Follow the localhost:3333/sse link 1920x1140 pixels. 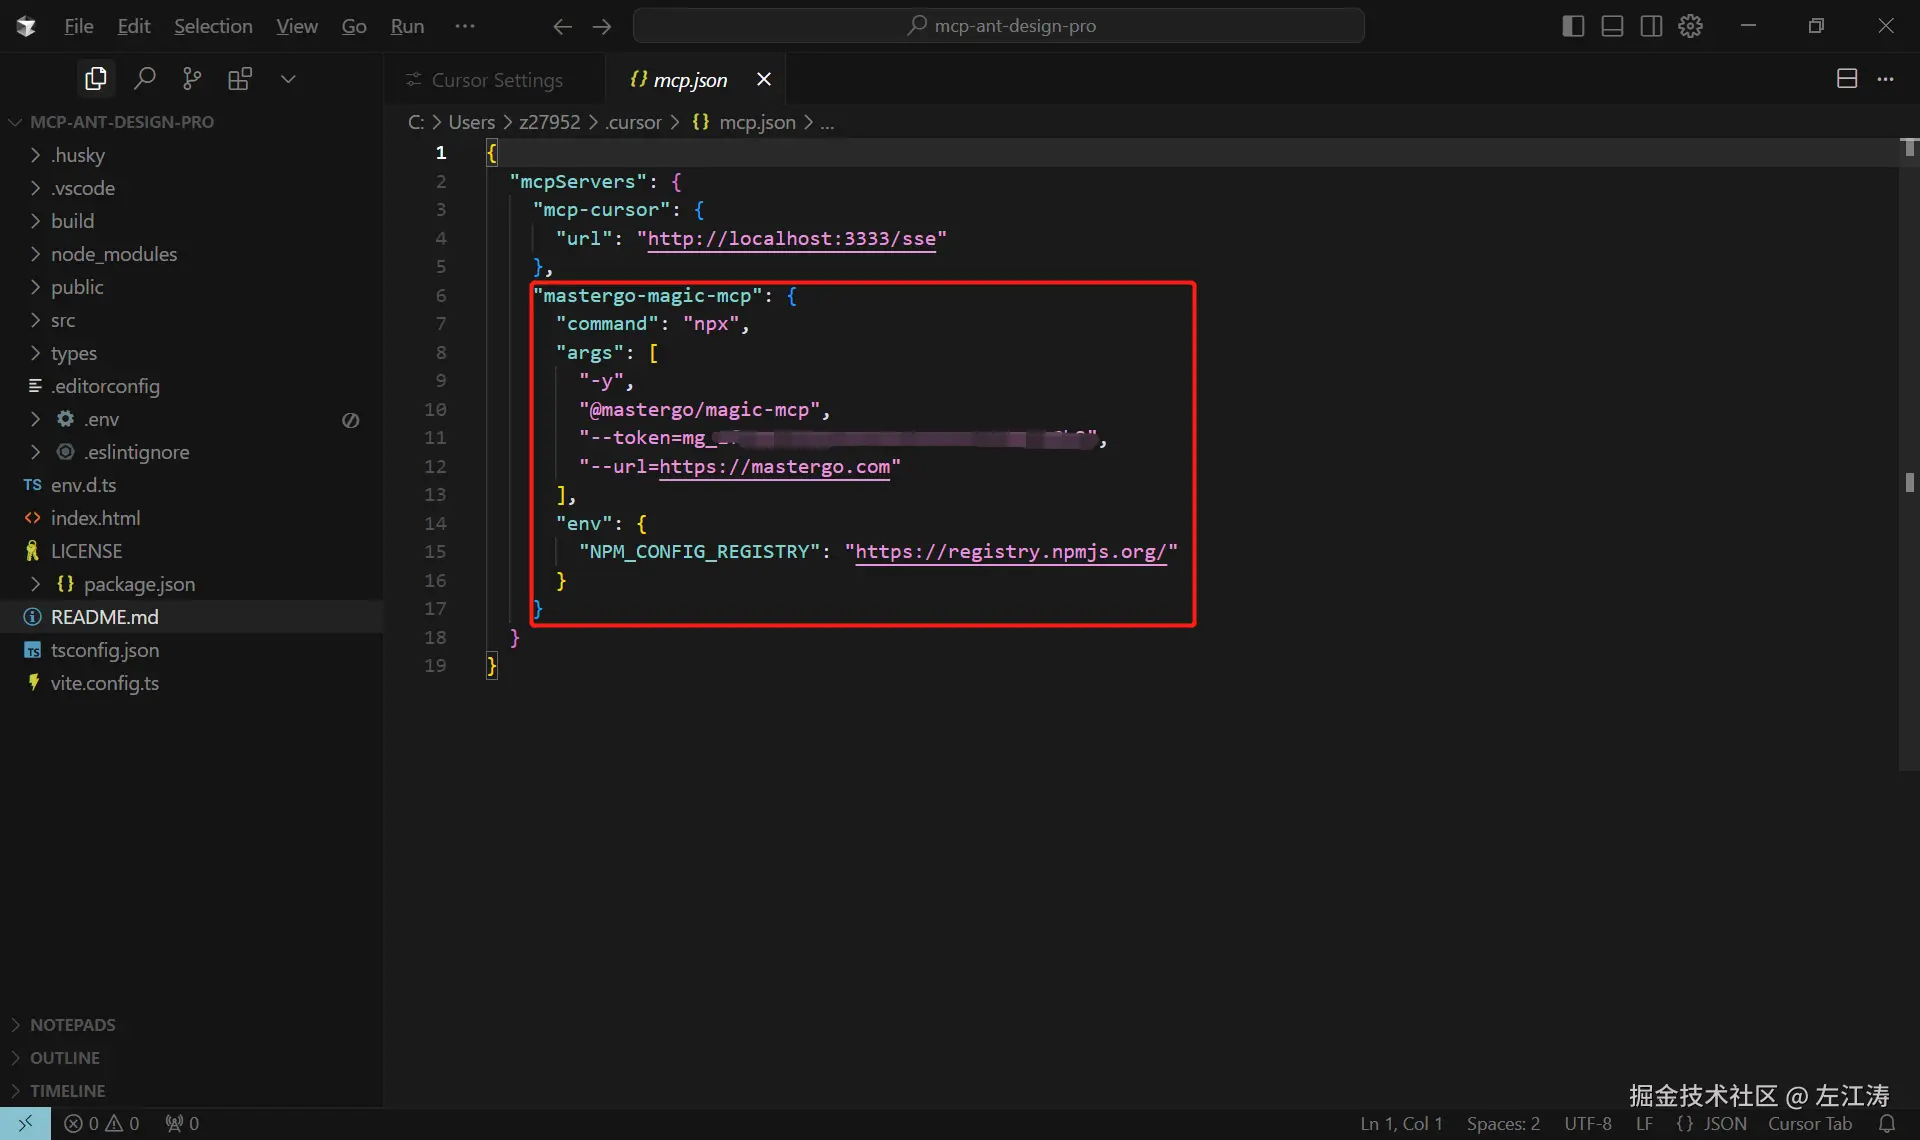coord(793,239)
